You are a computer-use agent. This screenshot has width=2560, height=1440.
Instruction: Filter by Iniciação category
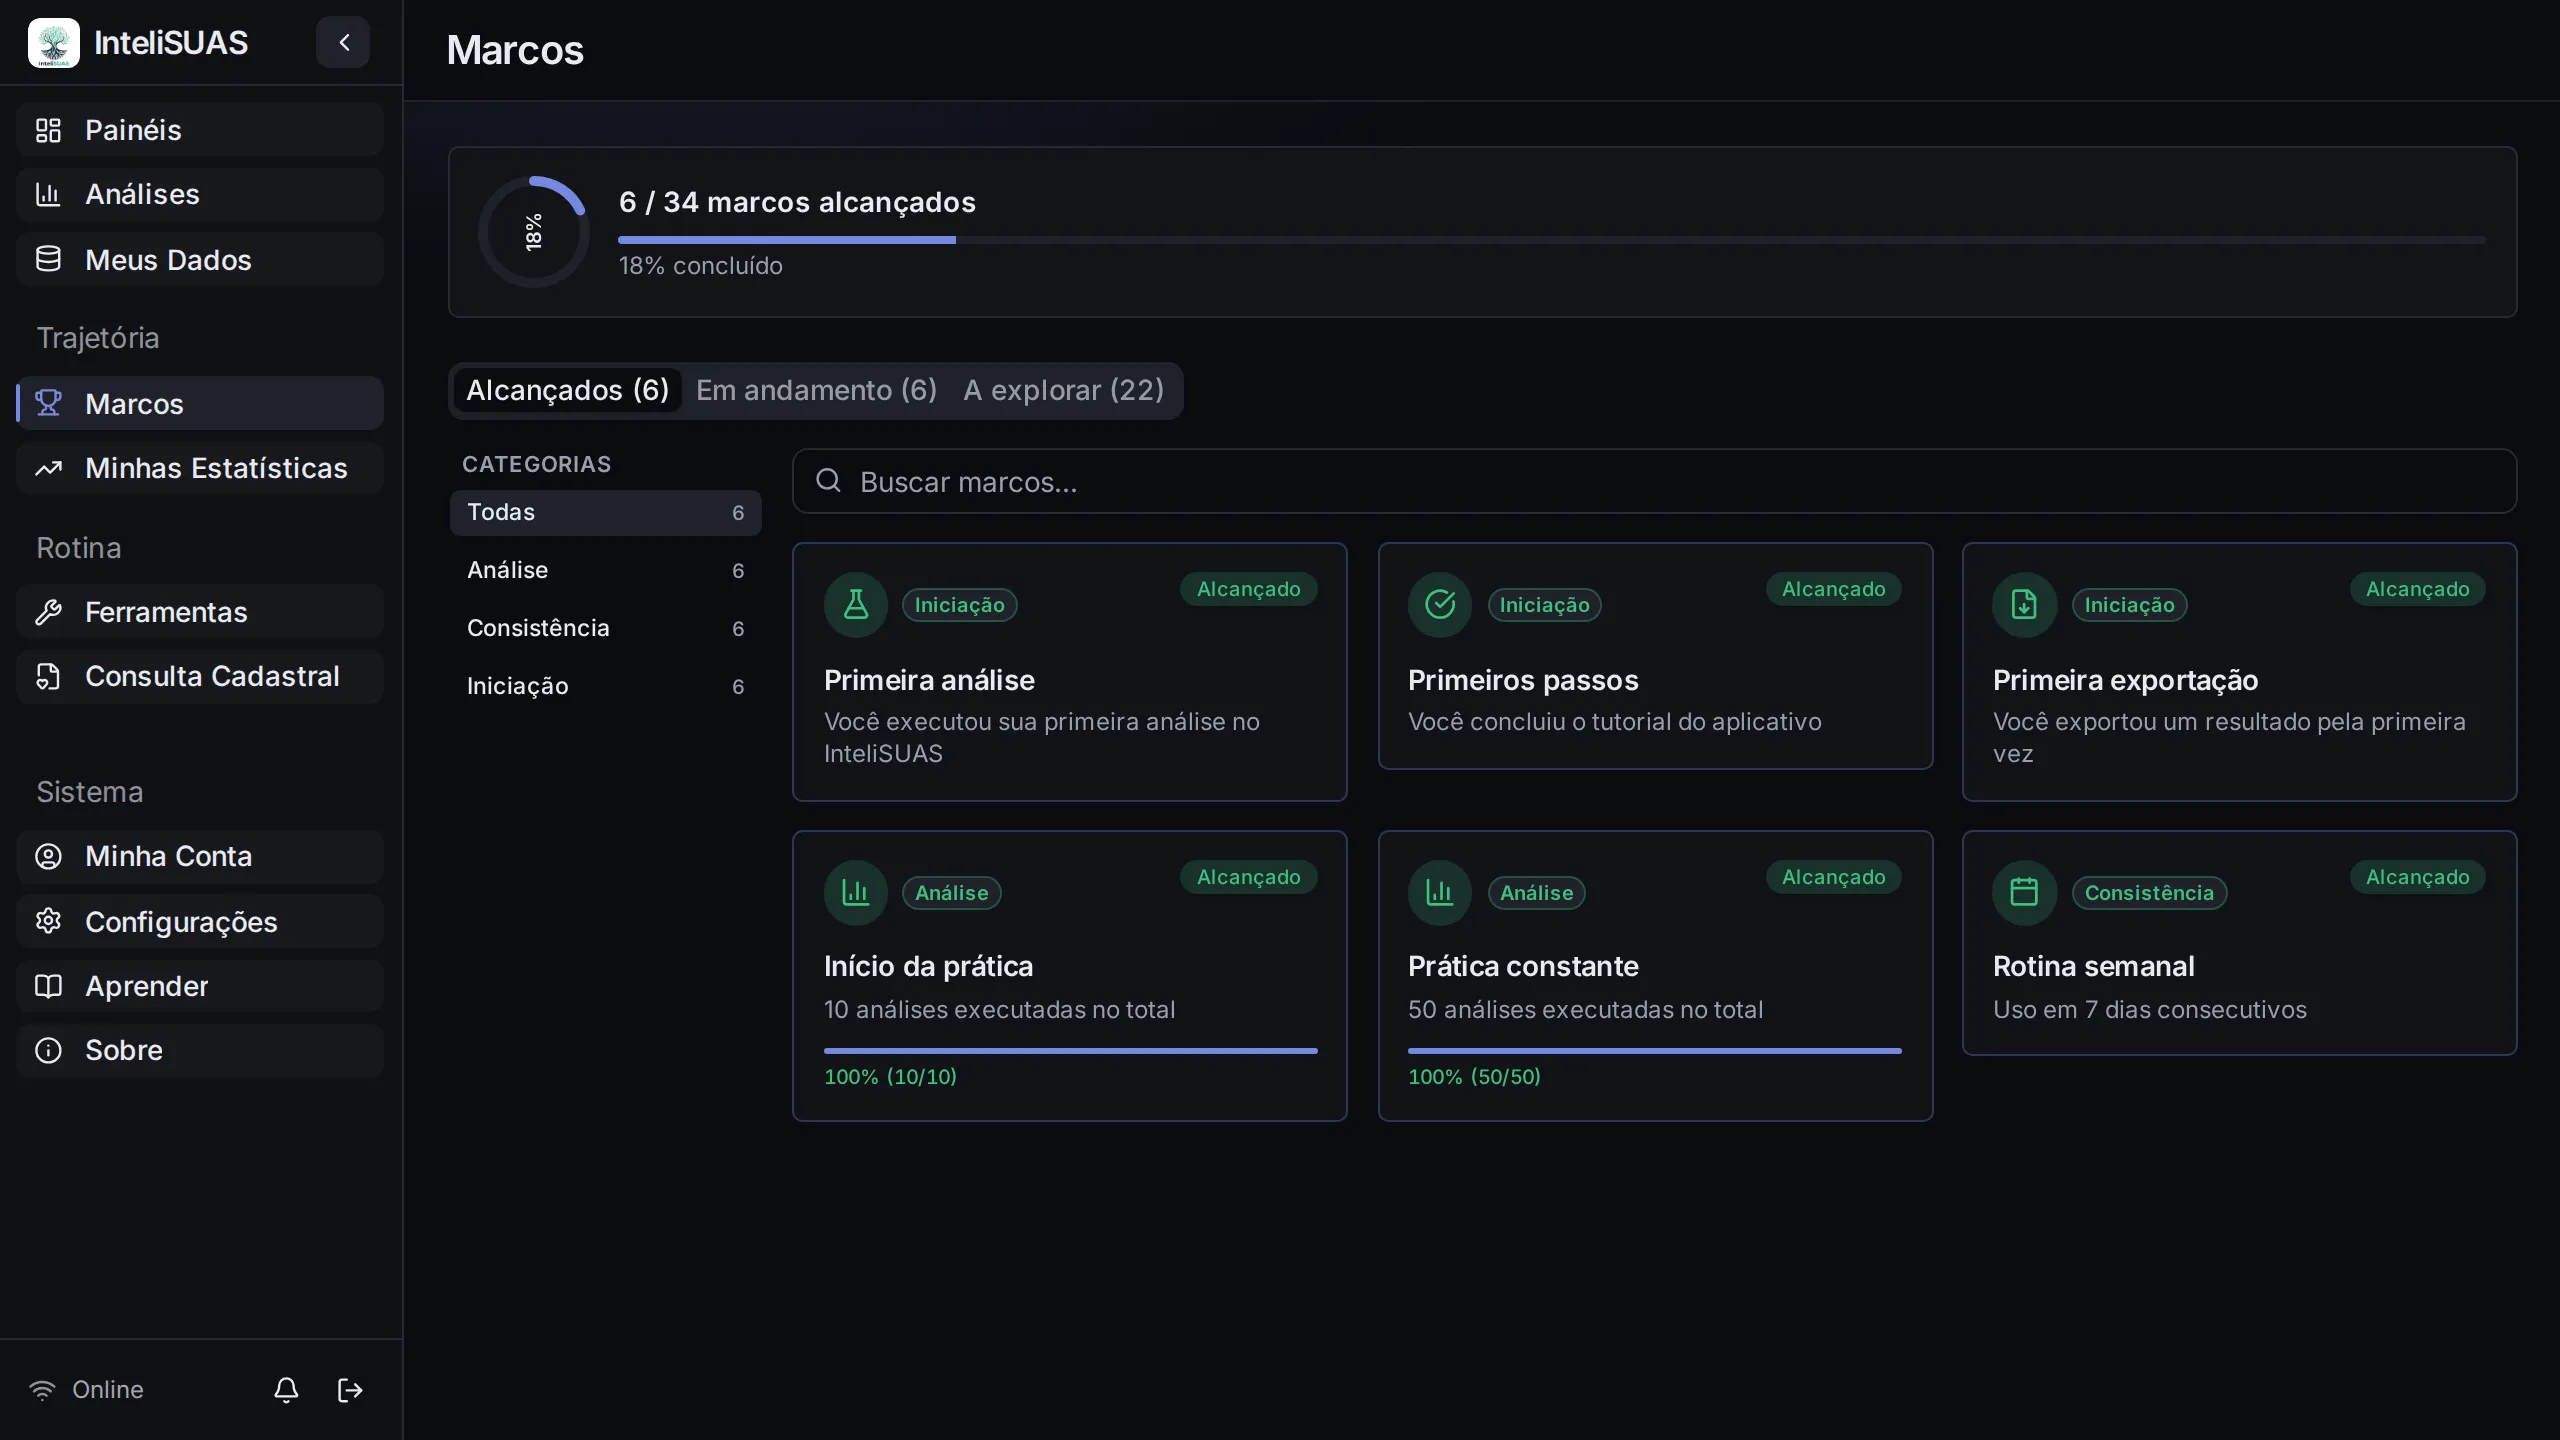605,686
